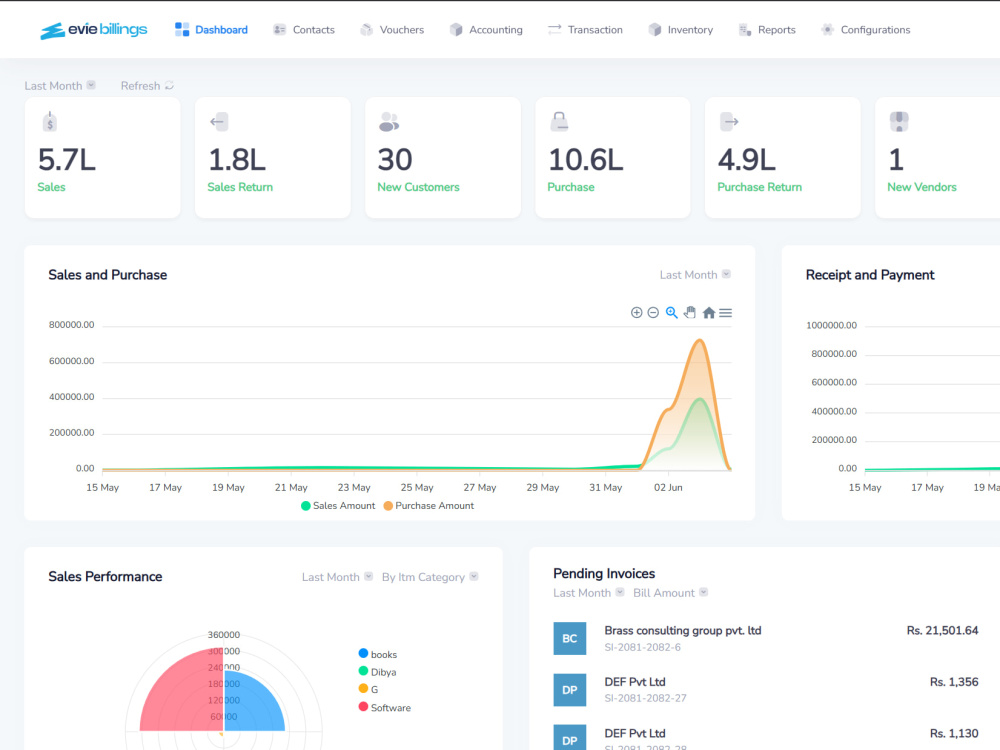Open the Purchase link on 10.6L card

tap(571, 187)
